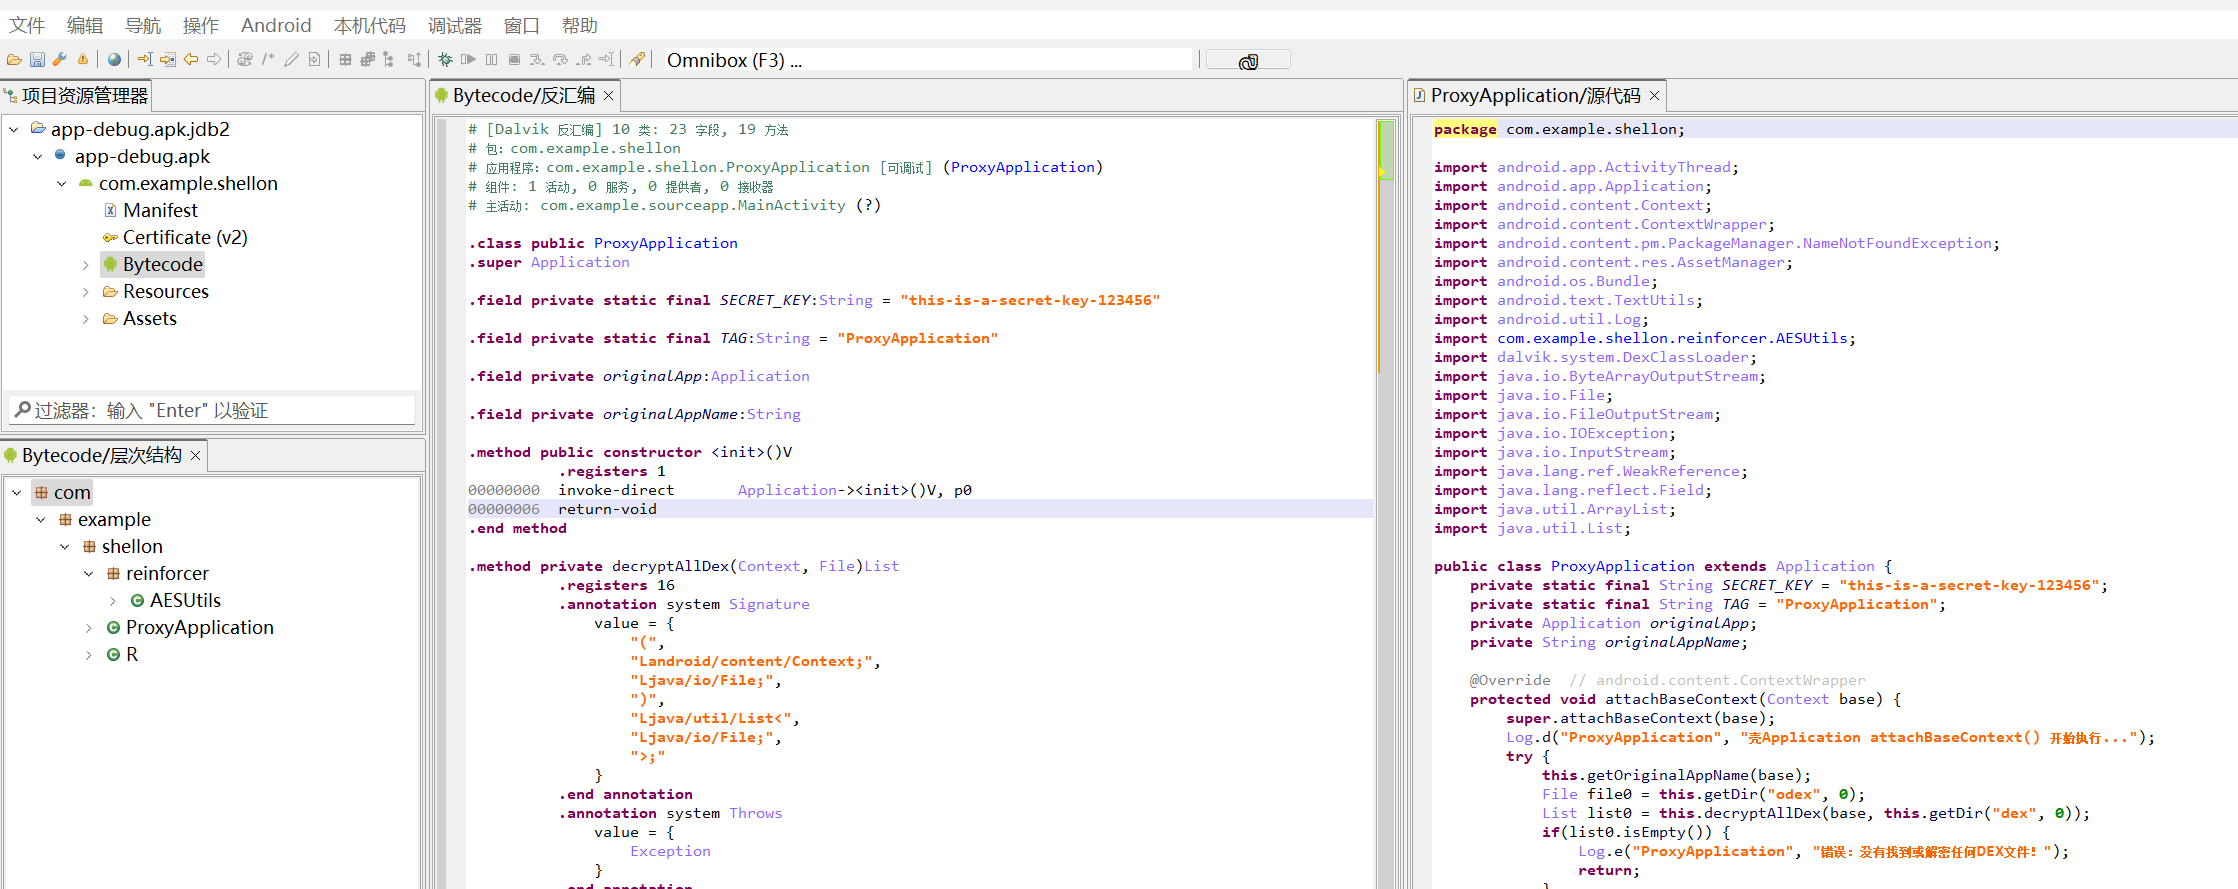Click the project filter input field
This screenshot has width=2238, height=889.
pos(212,411)
